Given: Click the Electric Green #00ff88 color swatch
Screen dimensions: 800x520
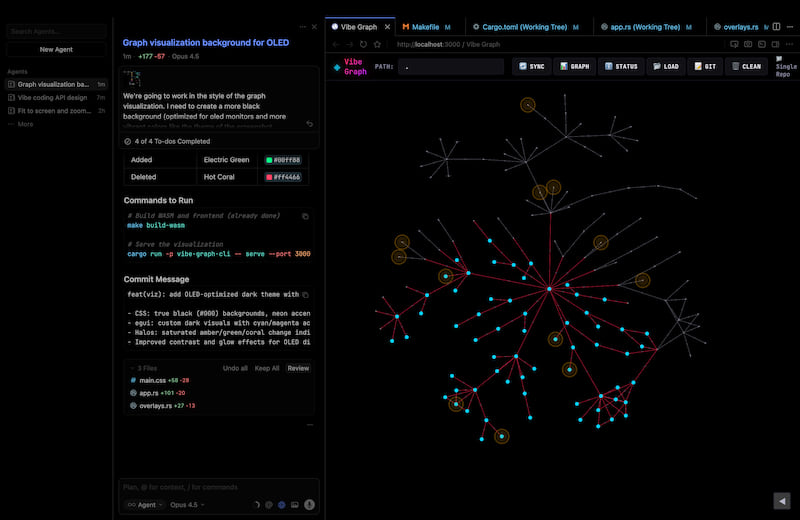Looking at the screenshot, I should tap(269, 160).
